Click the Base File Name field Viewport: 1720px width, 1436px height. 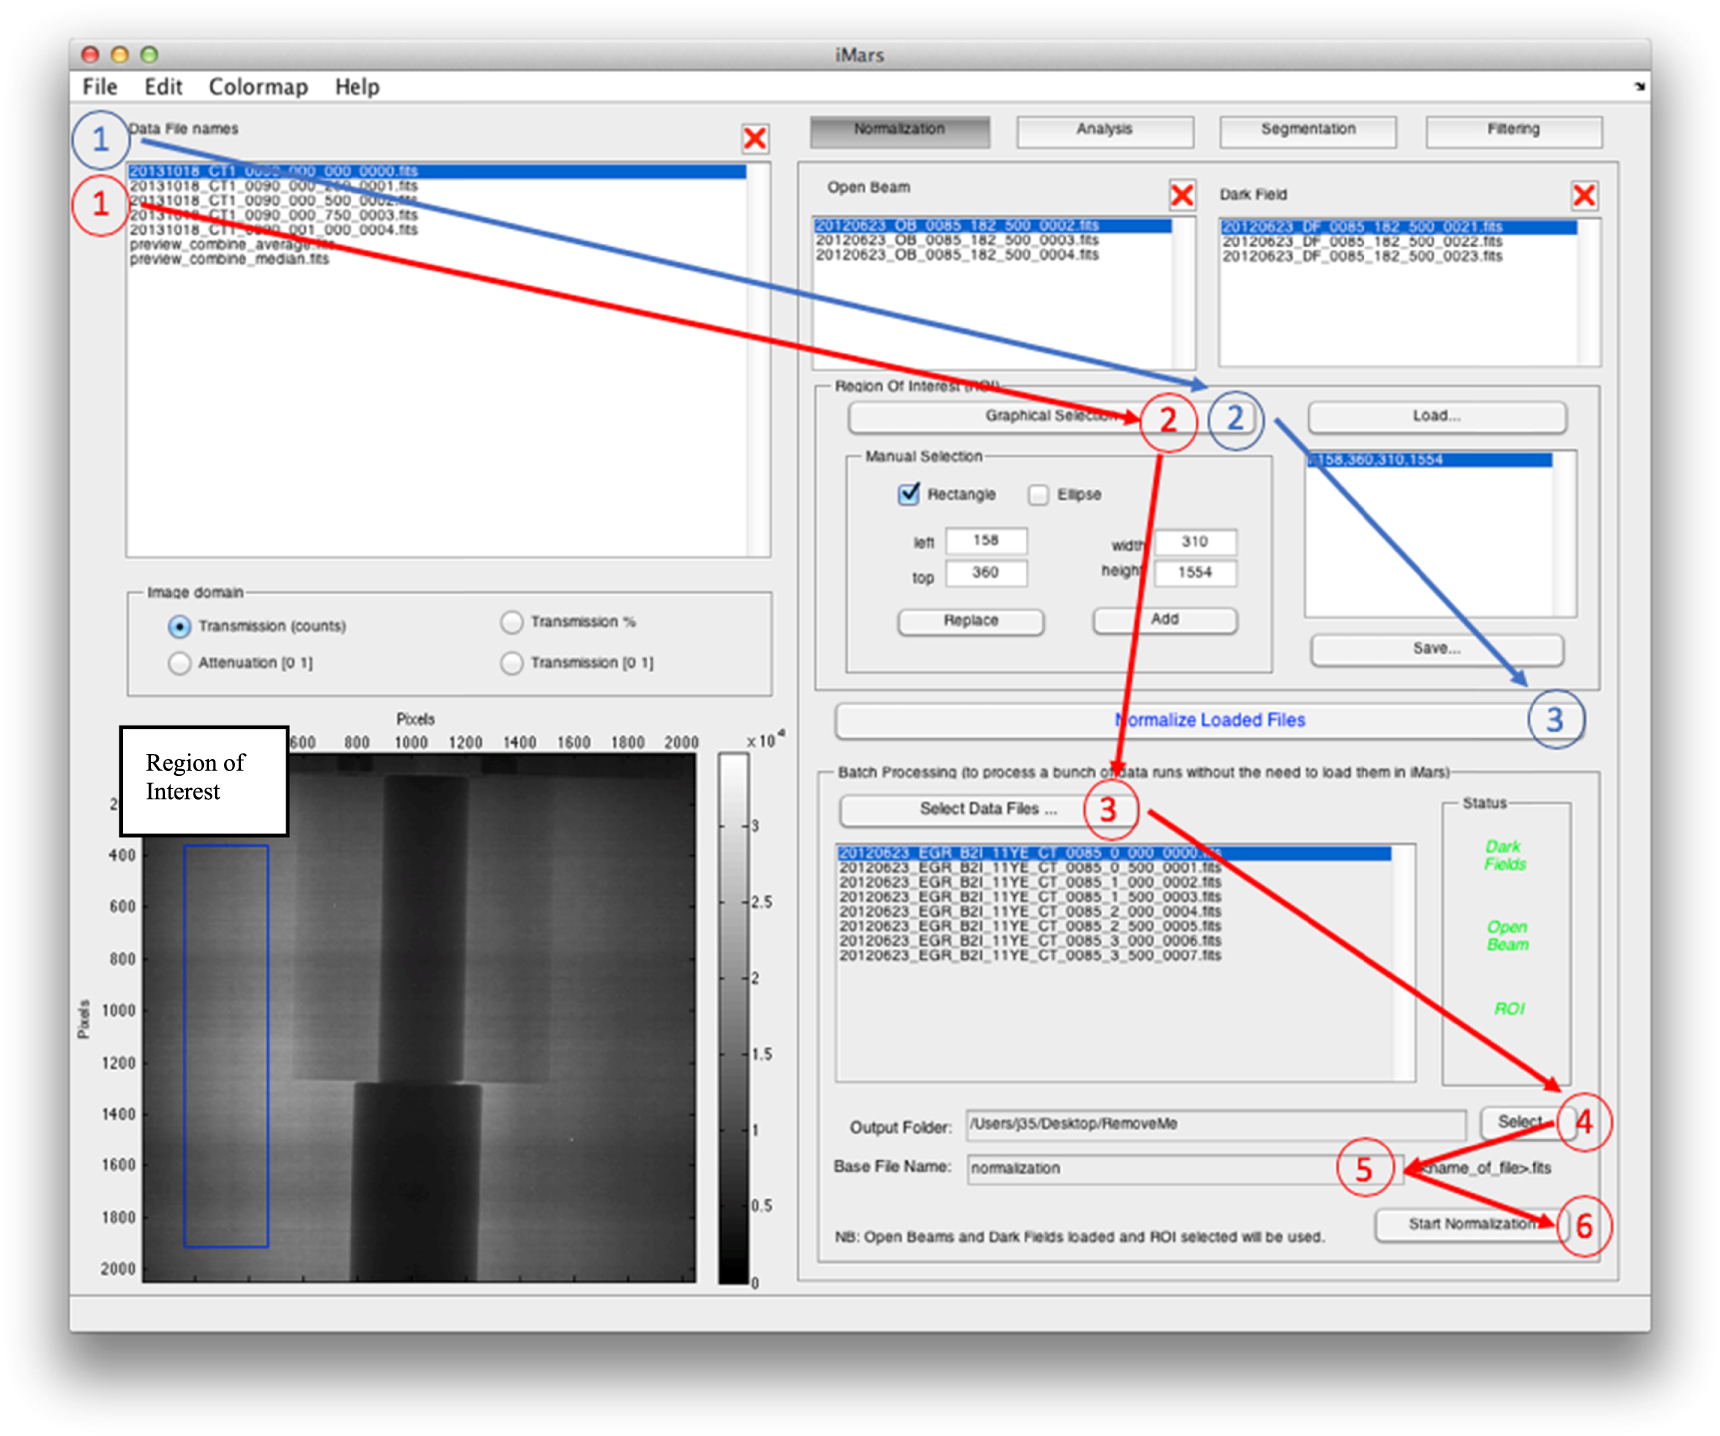pos(1185,1168)
